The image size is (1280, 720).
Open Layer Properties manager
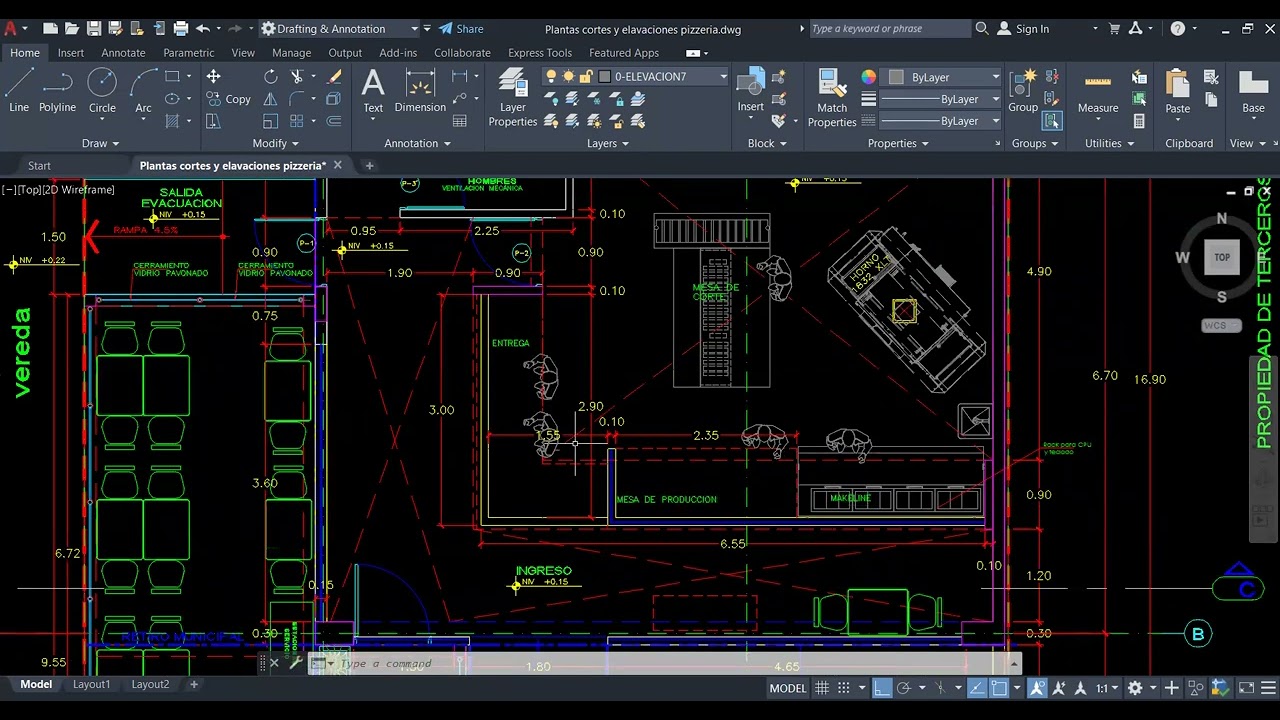click(513, 97)
